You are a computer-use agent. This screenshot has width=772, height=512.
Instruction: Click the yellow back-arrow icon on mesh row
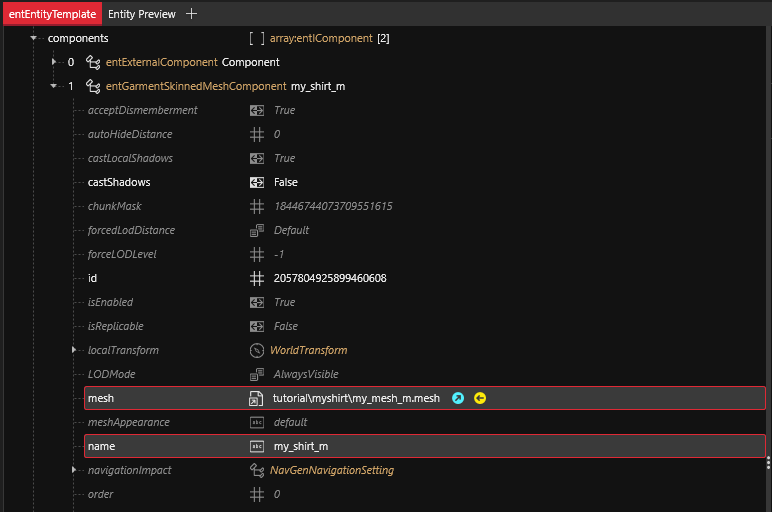click(480, 398)
